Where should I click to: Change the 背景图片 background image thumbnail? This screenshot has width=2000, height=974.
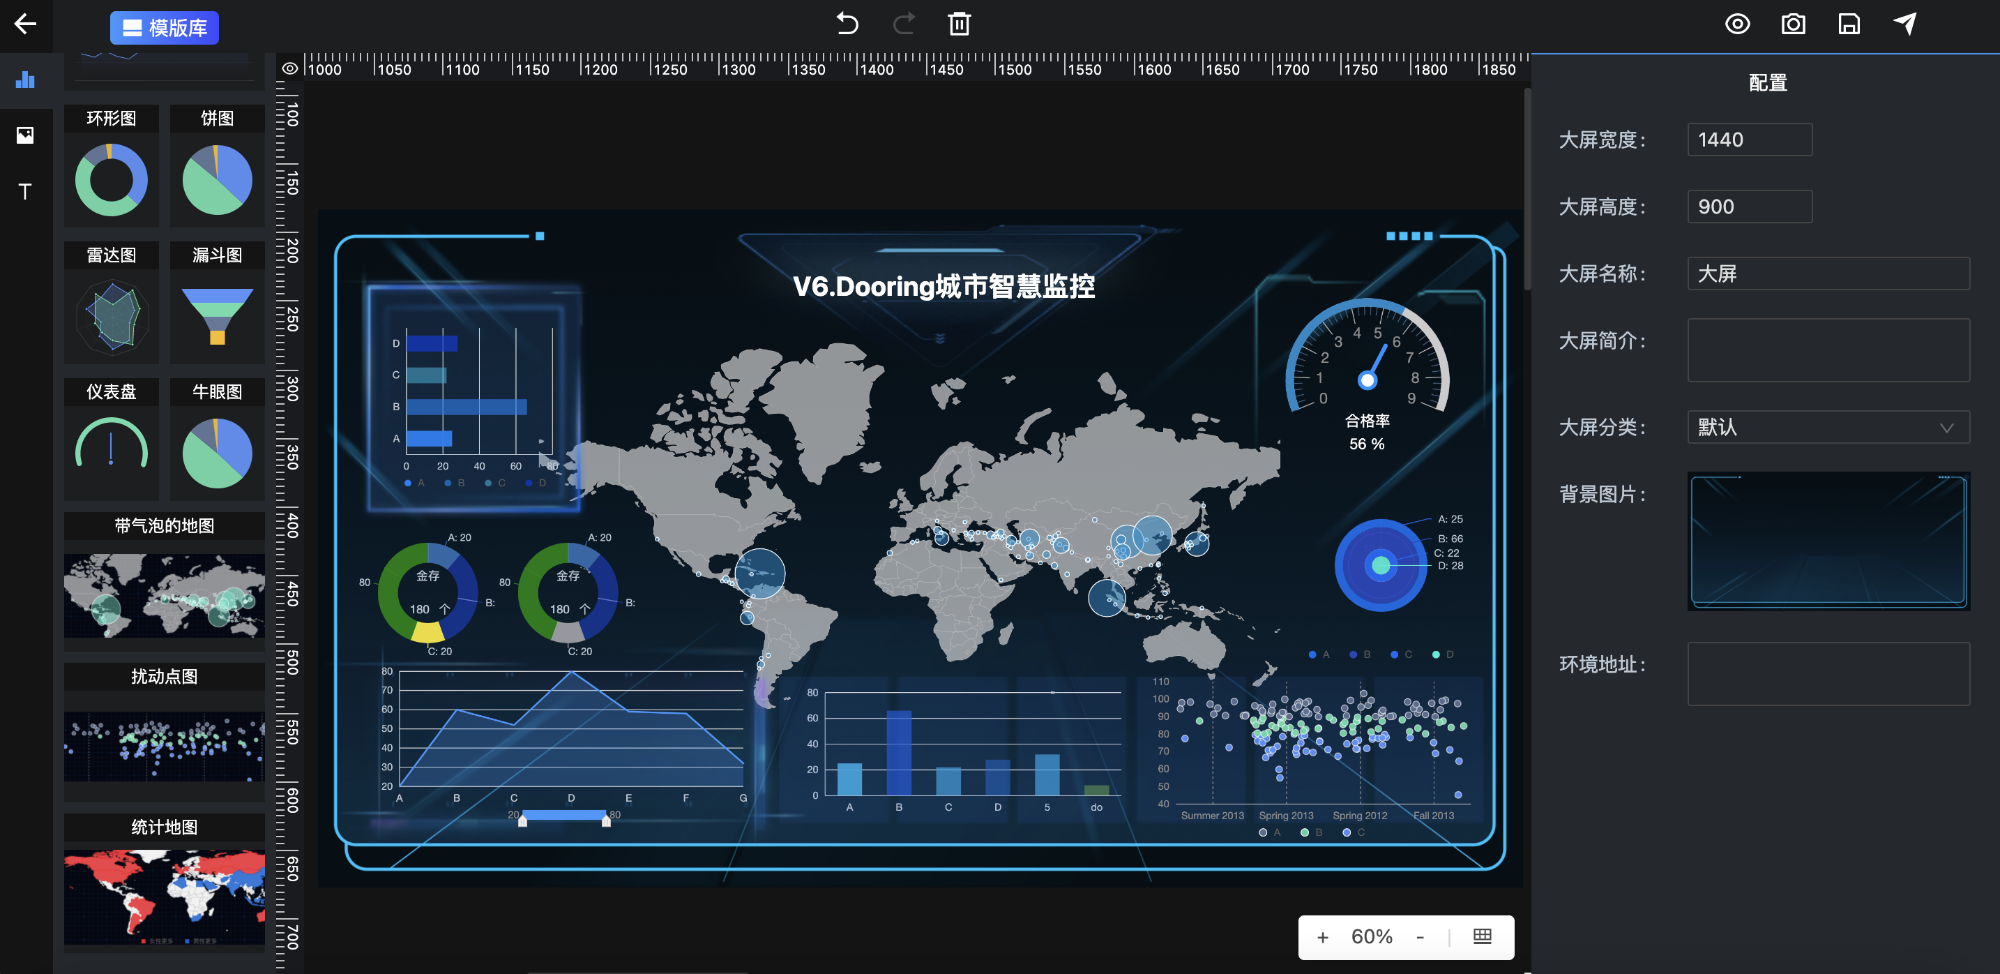pyautogui.click(x=1828, y=541)
